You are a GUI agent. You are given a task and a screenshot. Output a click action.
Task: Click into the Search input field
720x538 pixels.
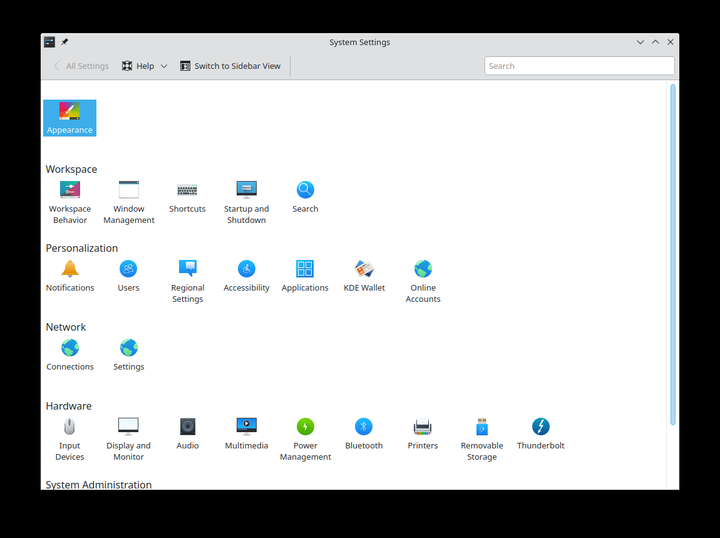[x=579, y=66]
